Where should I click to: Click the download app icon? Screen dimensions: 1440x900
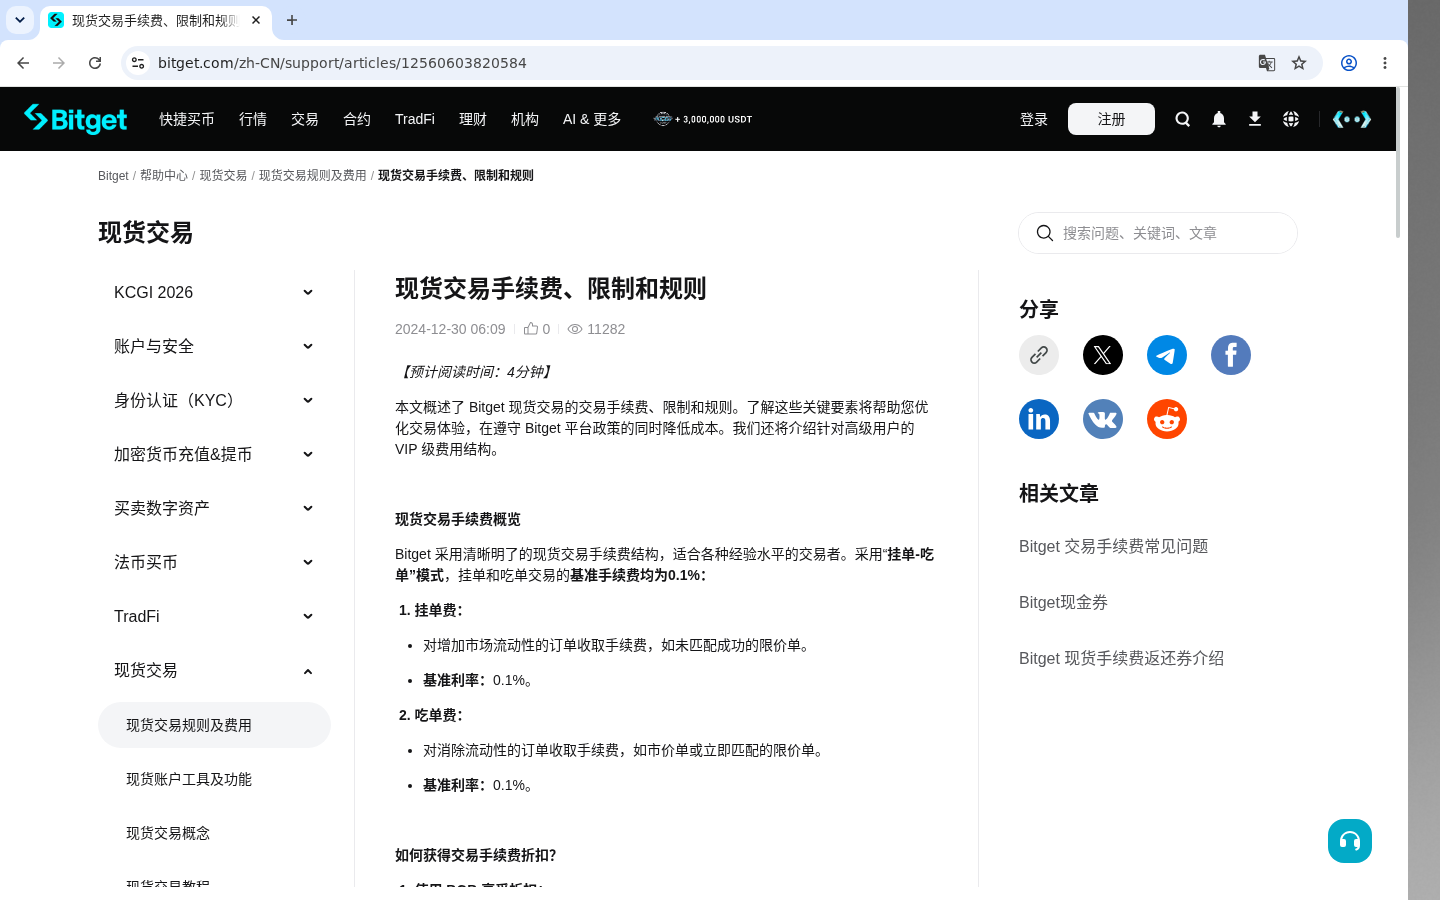(1255, 119)
